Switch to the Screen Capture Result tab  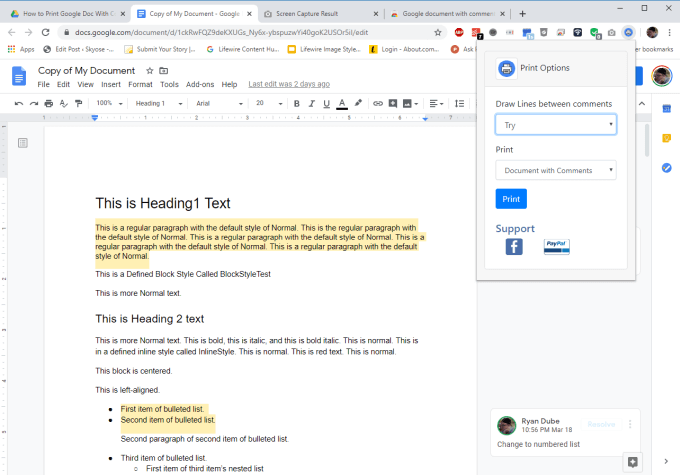pos(318,14)
